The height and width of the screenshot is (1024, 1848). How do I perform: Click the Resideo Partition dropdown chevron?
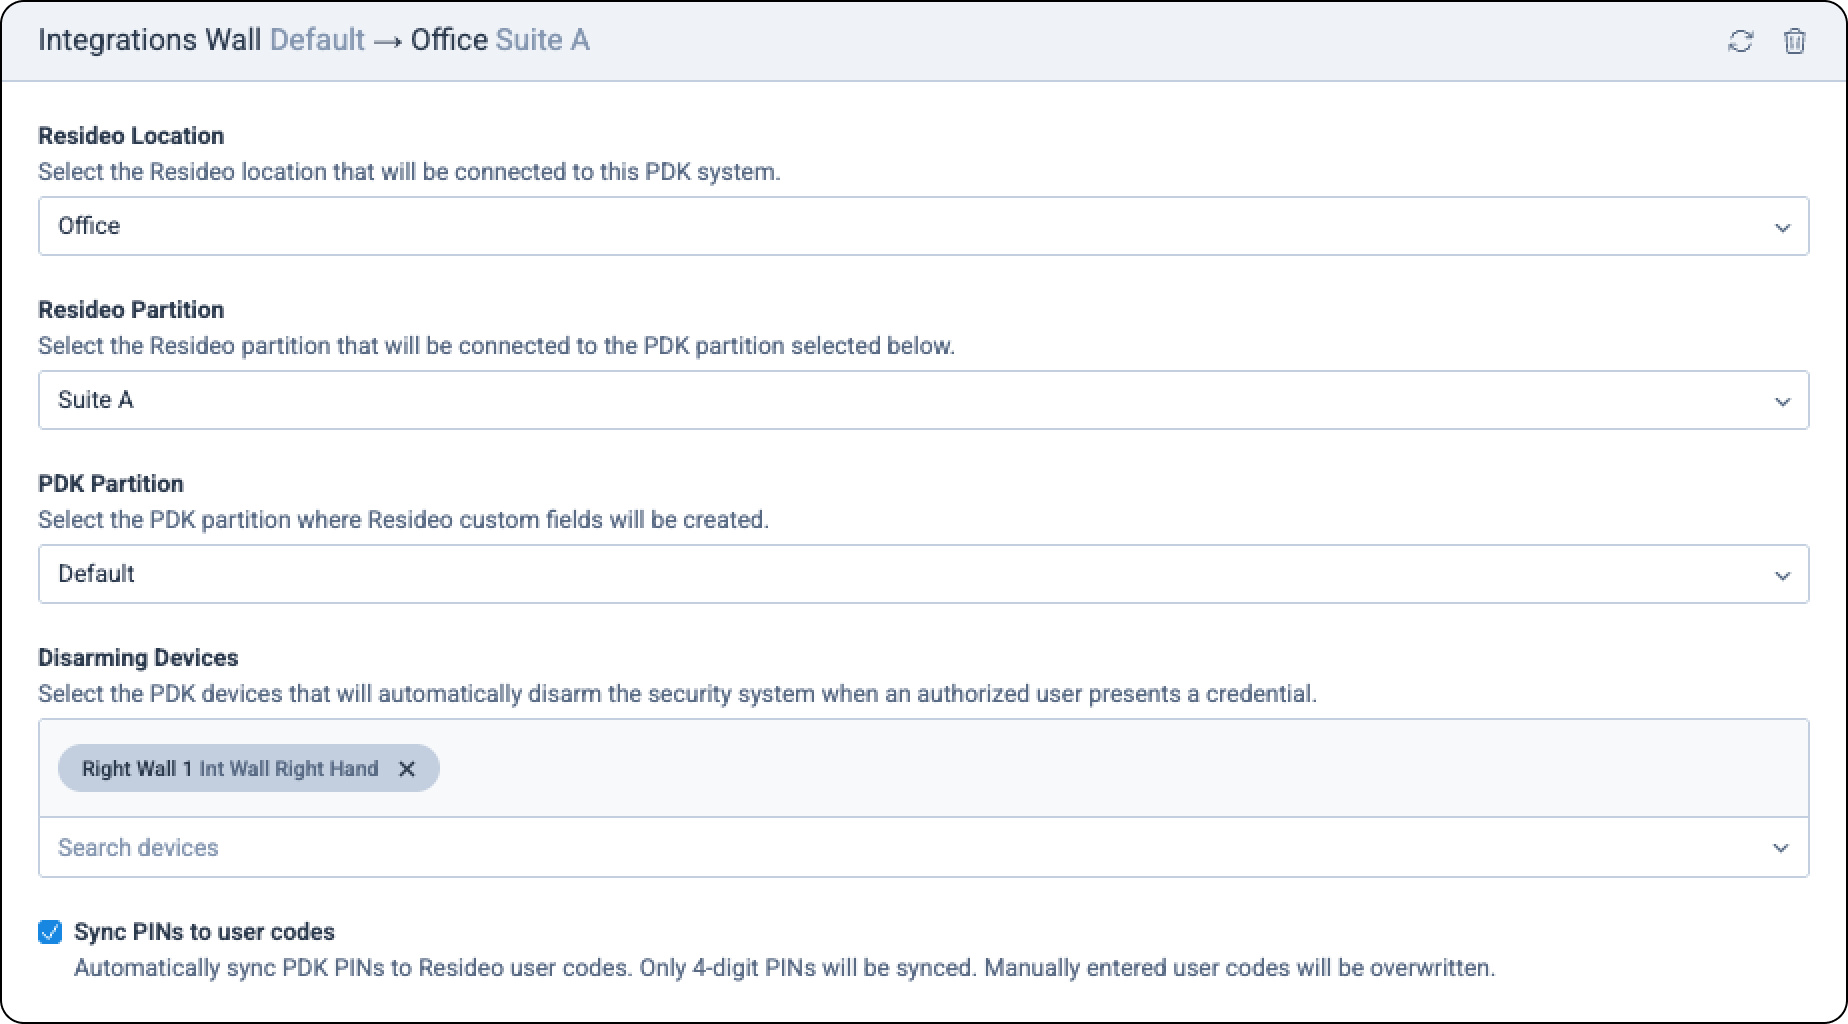pyautogui.click(x=1783, y=400)
